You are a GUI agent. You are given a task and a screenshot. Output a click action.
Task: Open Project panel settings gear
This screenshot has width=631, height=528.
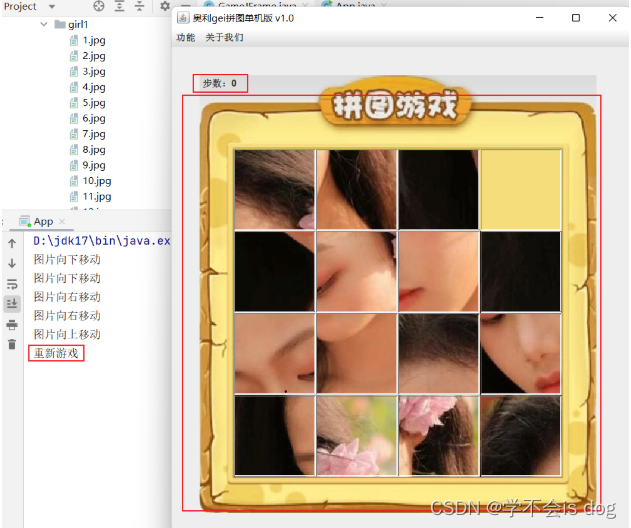(x=165, y=6)
